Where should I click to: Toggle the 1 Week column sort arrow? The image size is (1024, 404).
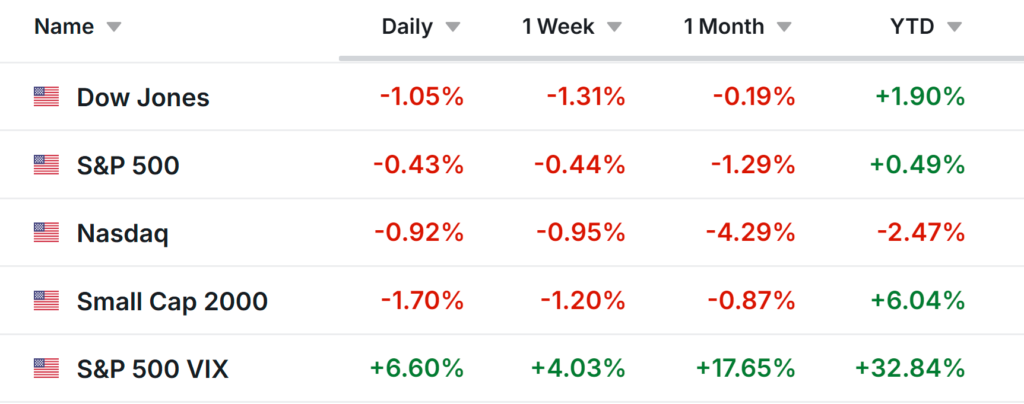pyautogui.click(x=614, y=27)
